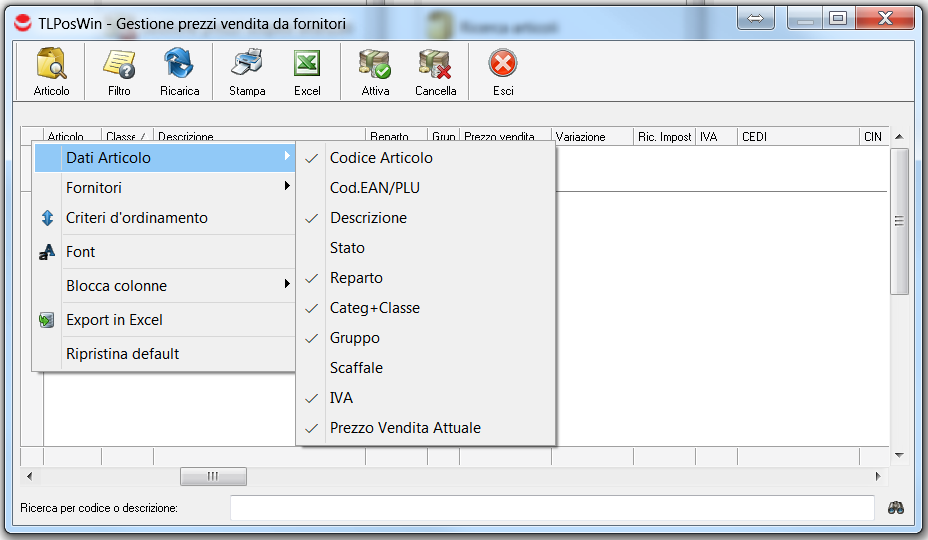The width and height of the screenshot is (928, 540).
Task: Click the binoculars search icon
Action: point(896,508)
